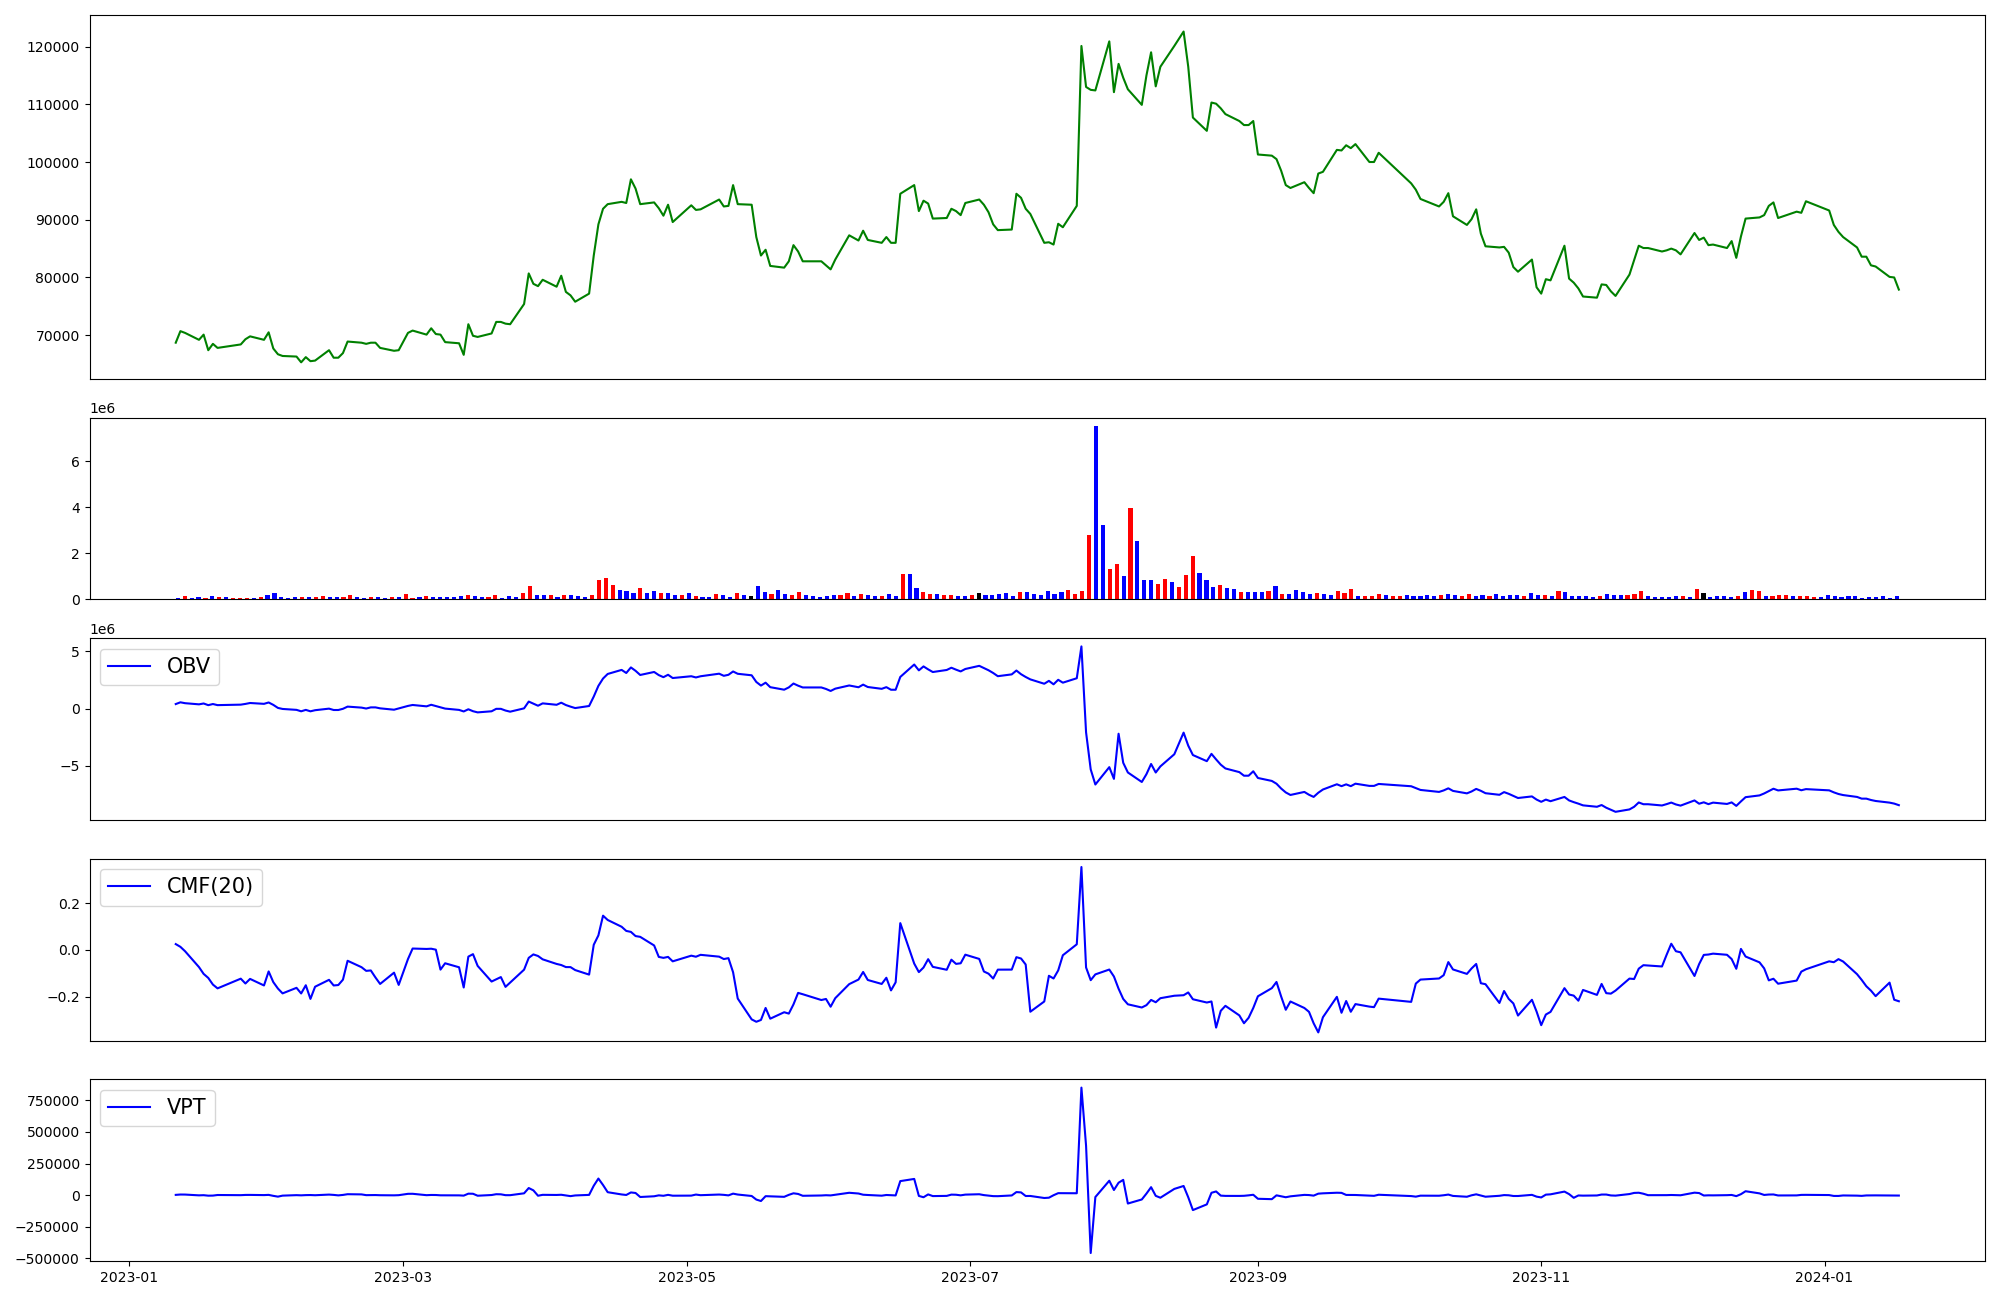Image resolution: width=2000 pixels, height=1300 pixels.
Task: Click the OBV legend box
Action: point(159,667)
